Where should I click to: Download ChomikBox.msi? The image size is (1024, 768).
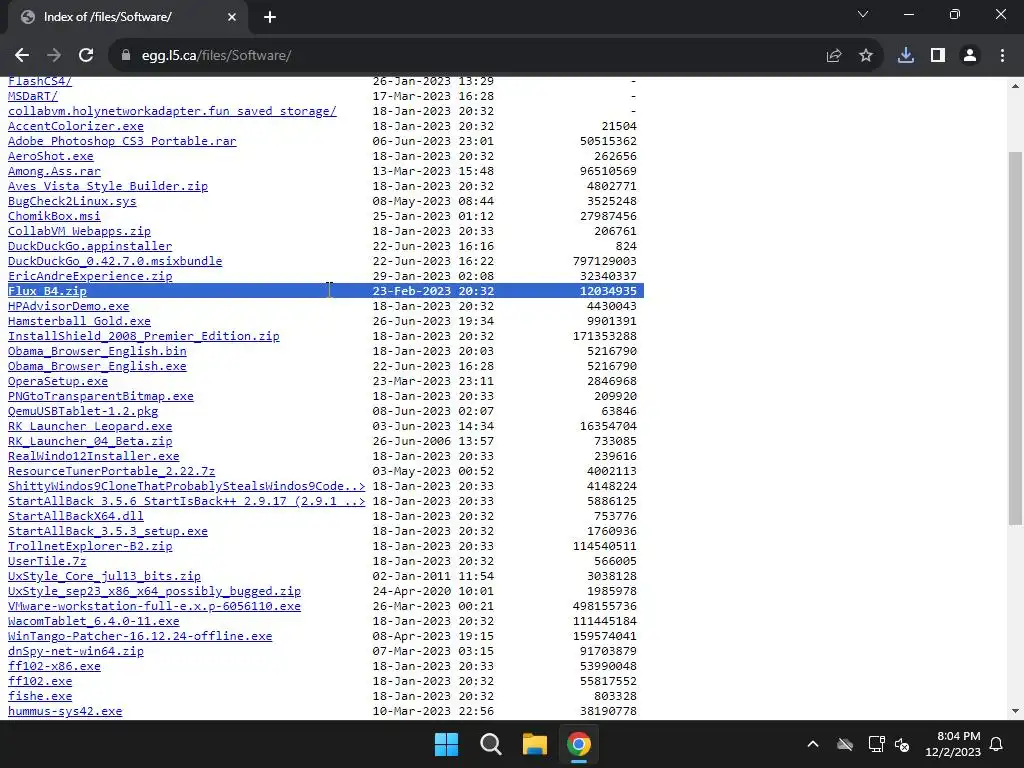[54, 216]
